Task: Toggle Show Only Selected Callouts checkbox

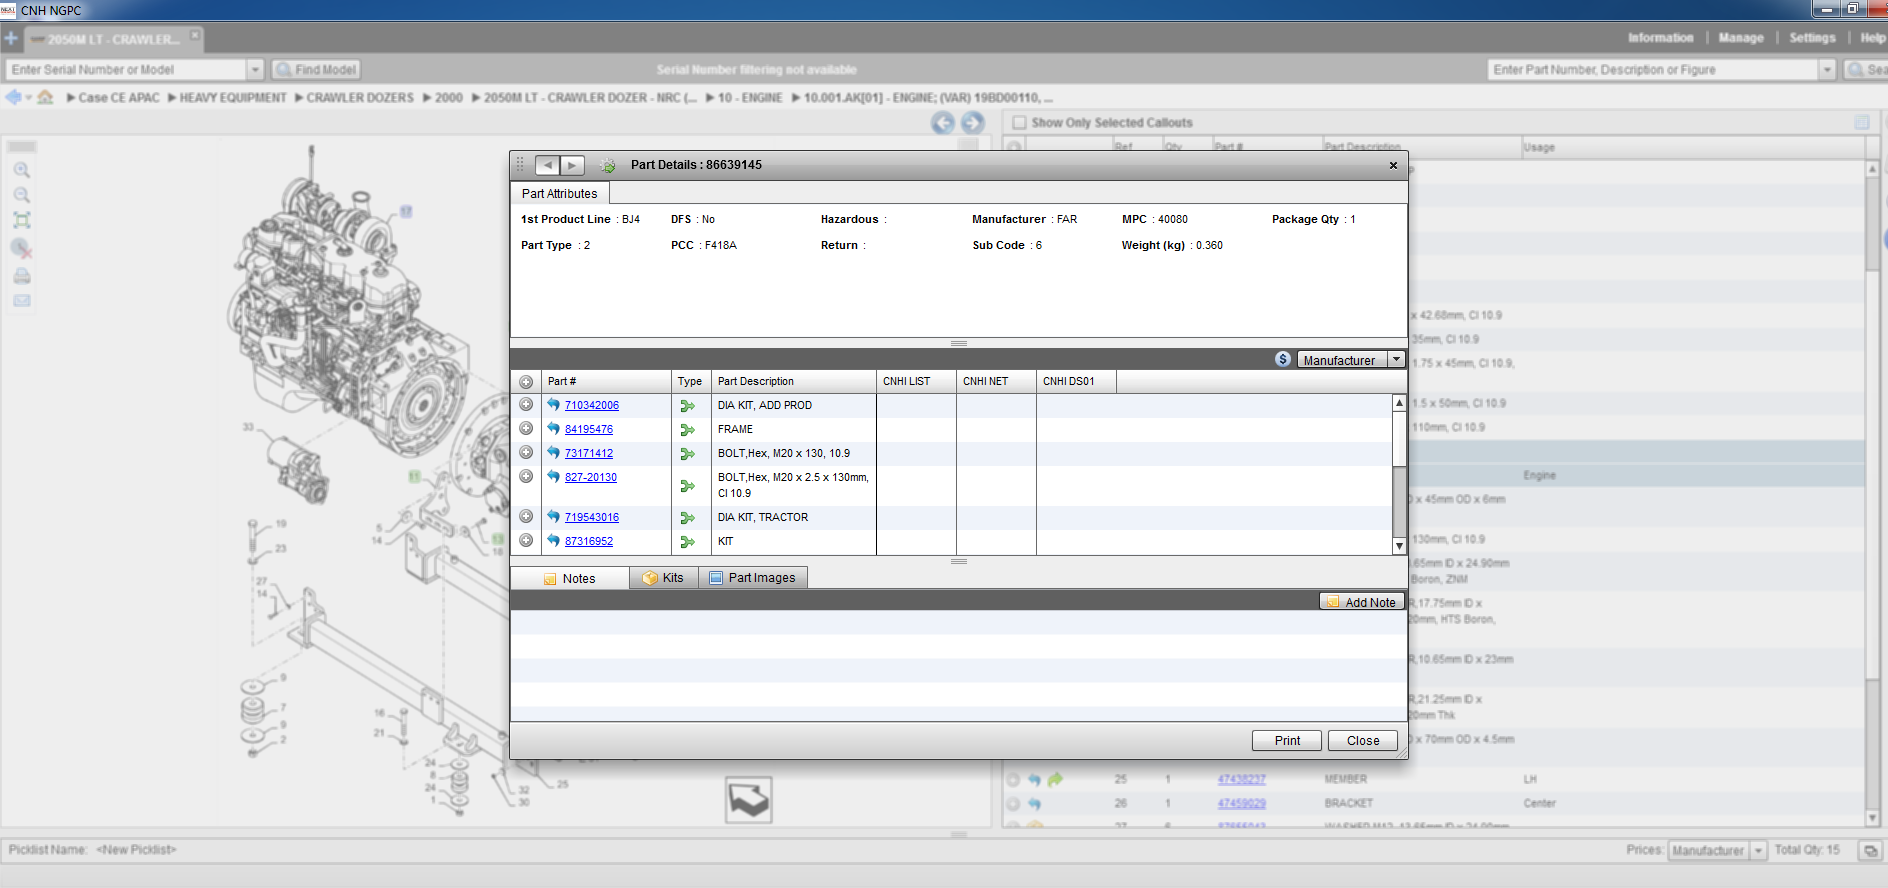Action: 1019,122
